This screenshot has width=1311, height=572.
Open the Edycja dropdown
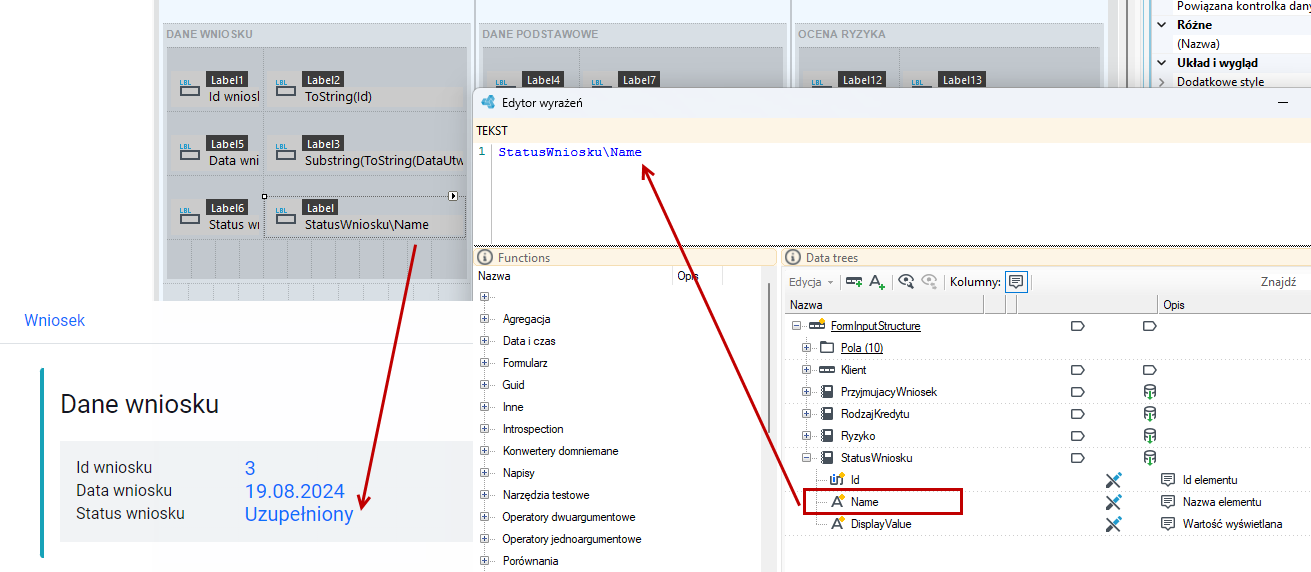[x=810, y=282]
